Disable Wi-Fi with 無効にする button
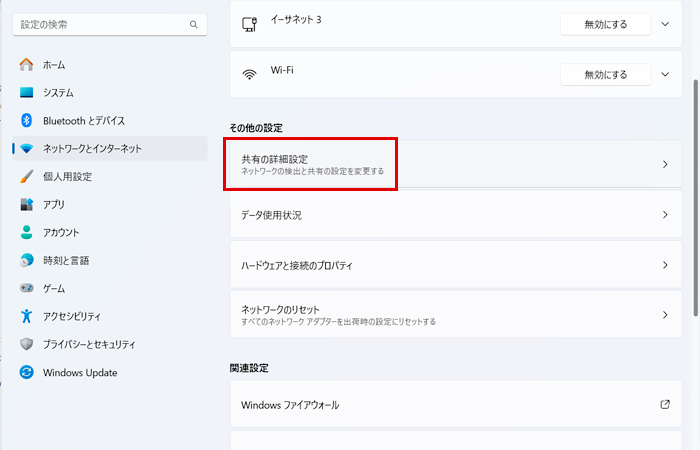The width and height of the screenshot is (700, 450). coord(605,75)
